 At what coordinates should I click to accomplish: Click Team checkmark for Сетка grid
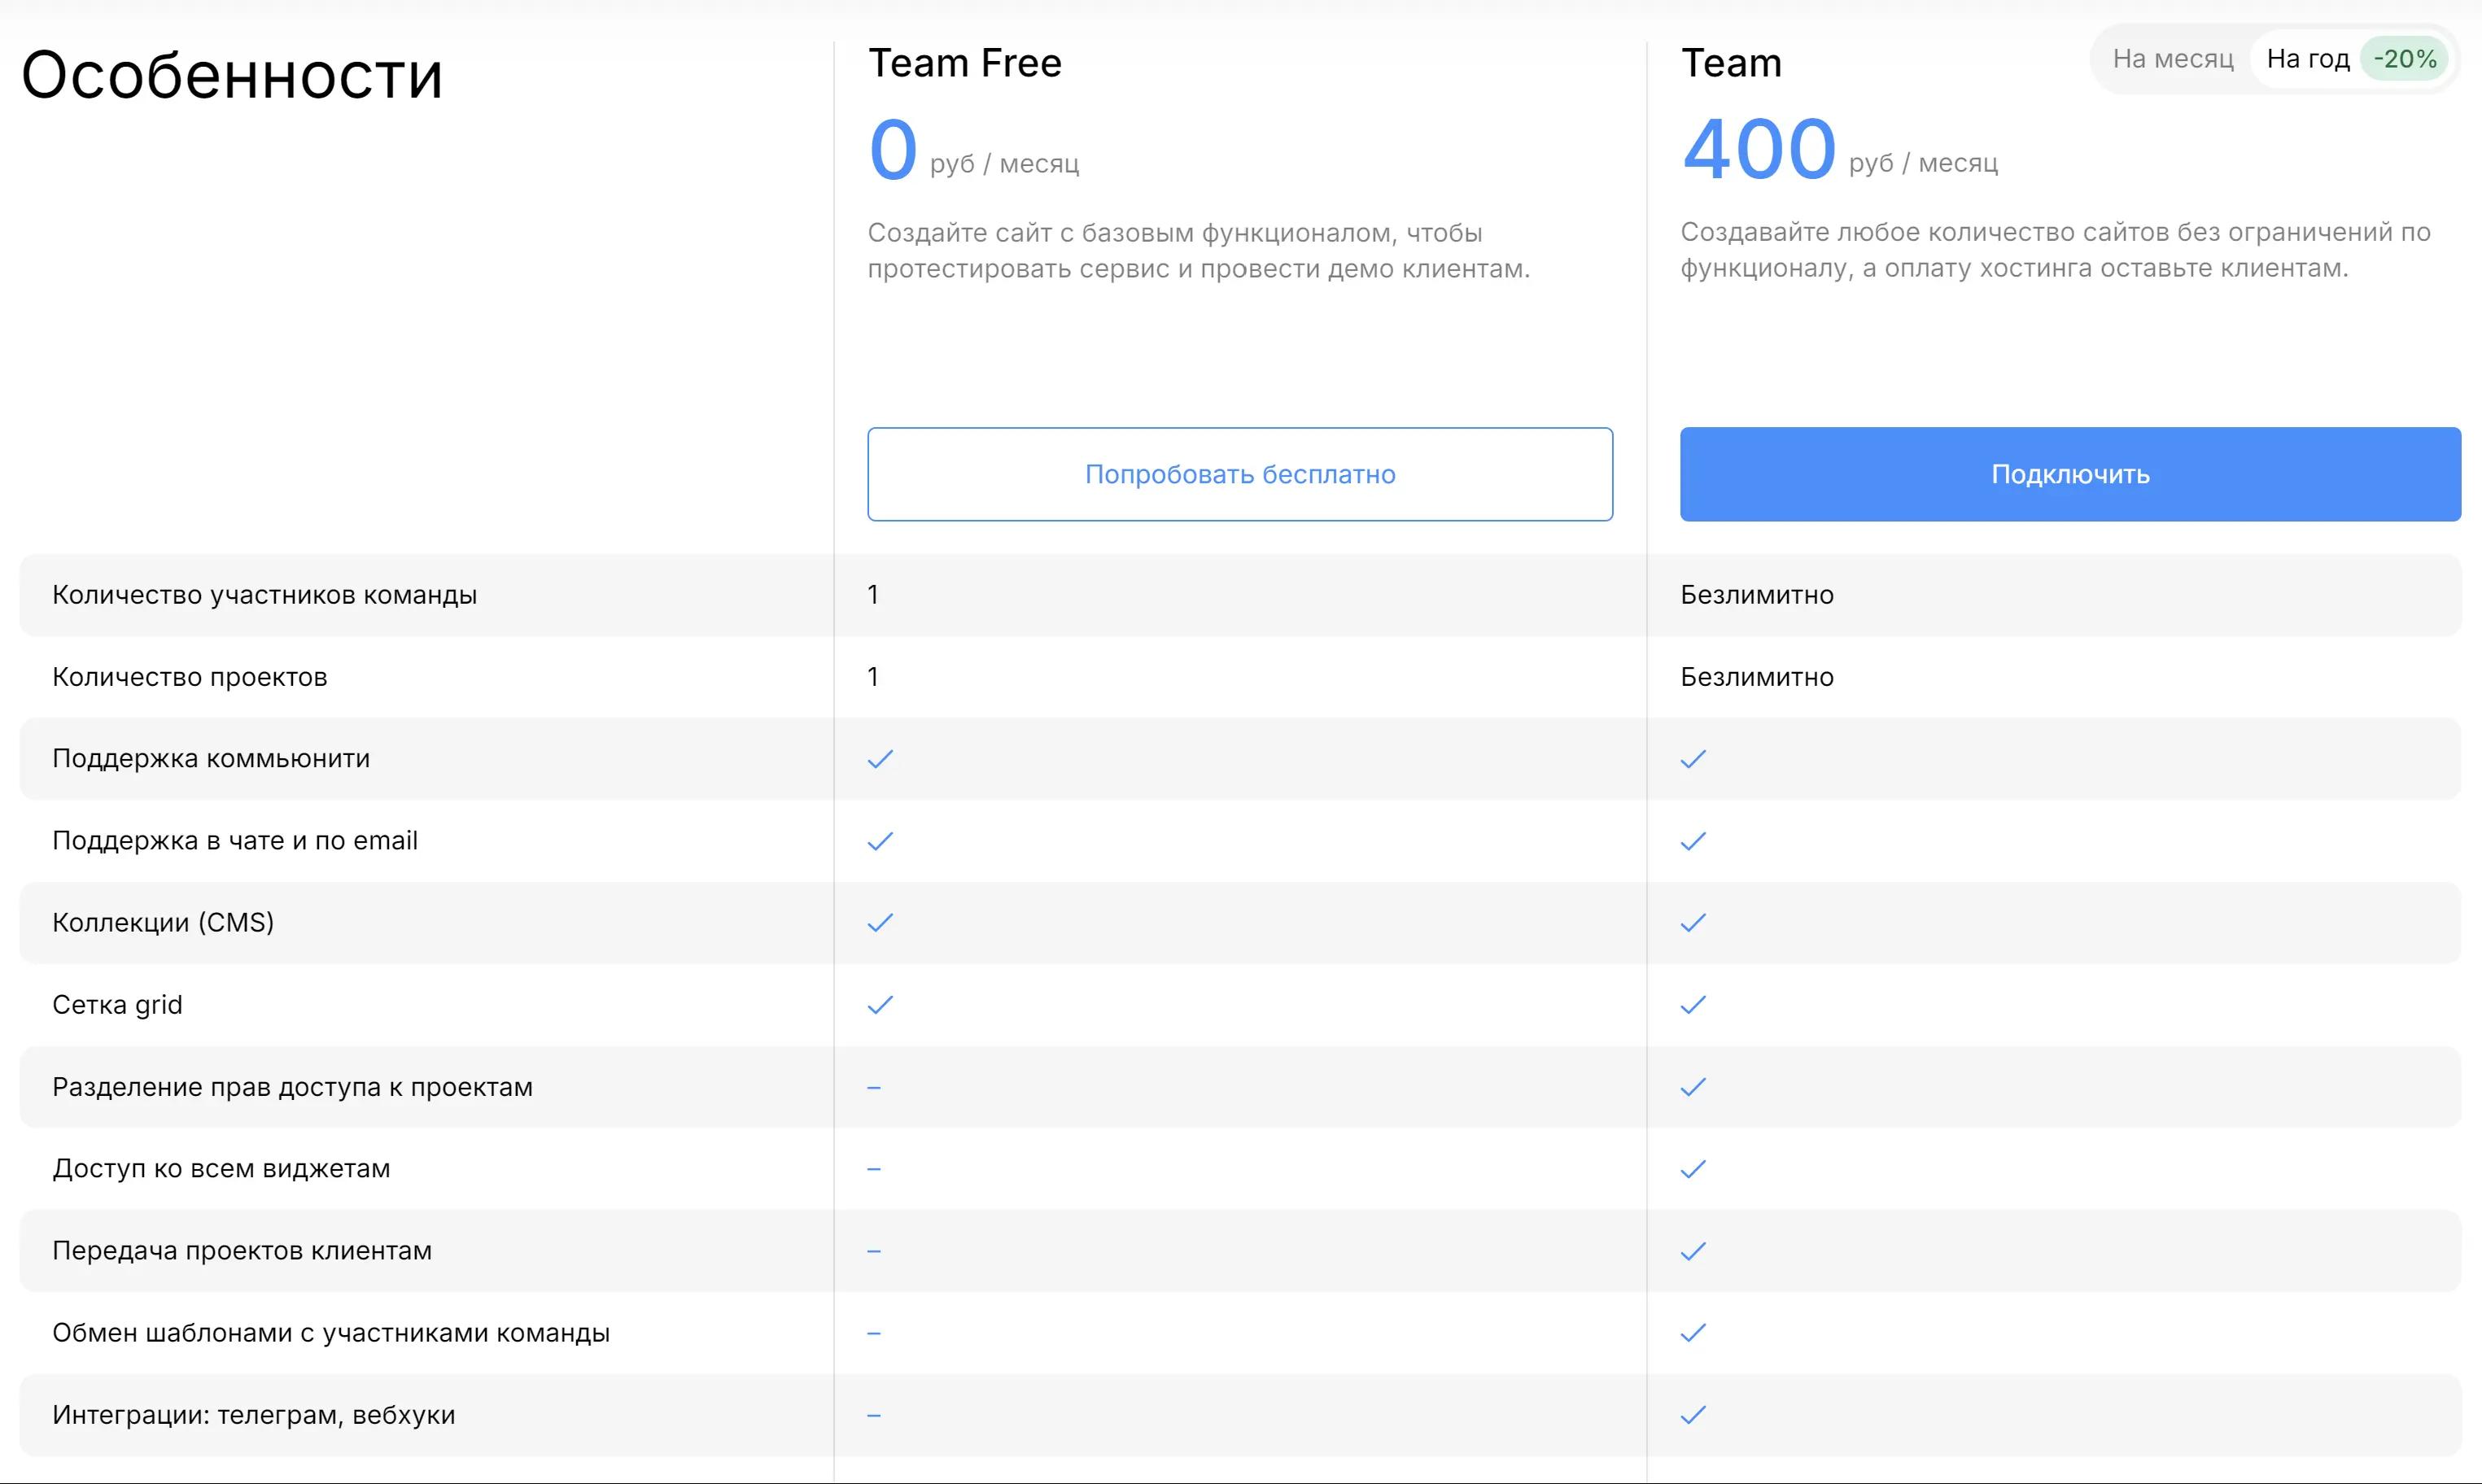pos(1693,1005)
